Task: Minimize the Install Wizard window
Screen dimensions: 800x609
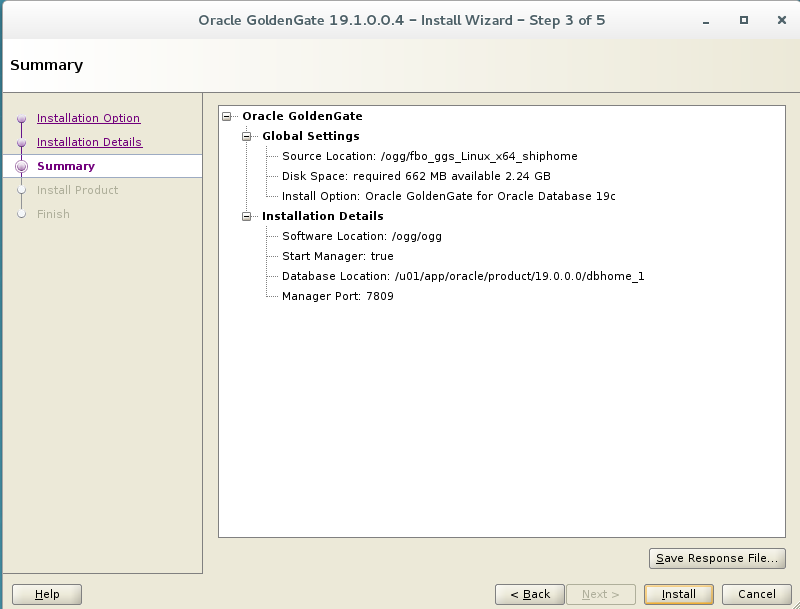Action: pyautogui.click(x=706, y=21)
